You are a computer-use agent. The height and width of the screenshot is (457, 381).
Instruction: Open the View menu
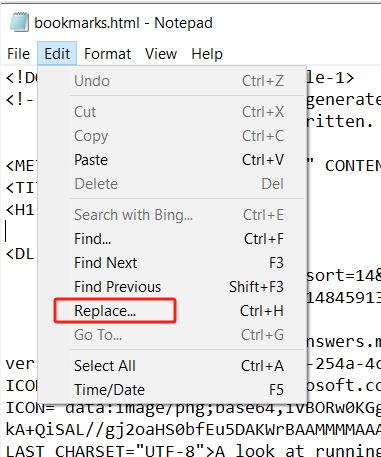click(x=161, y=54)
